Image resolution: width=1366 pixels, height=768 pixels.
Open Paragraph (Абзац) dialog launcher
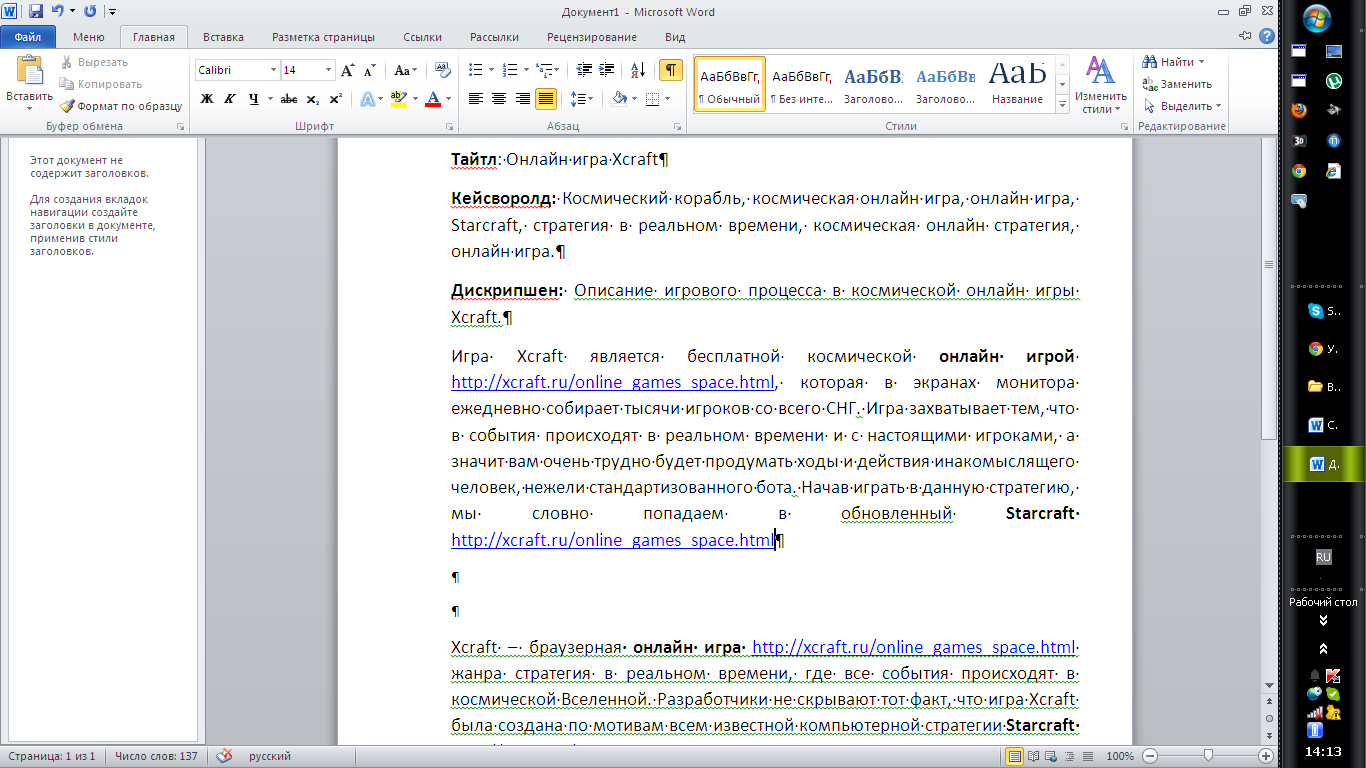[x=677, y=127]
